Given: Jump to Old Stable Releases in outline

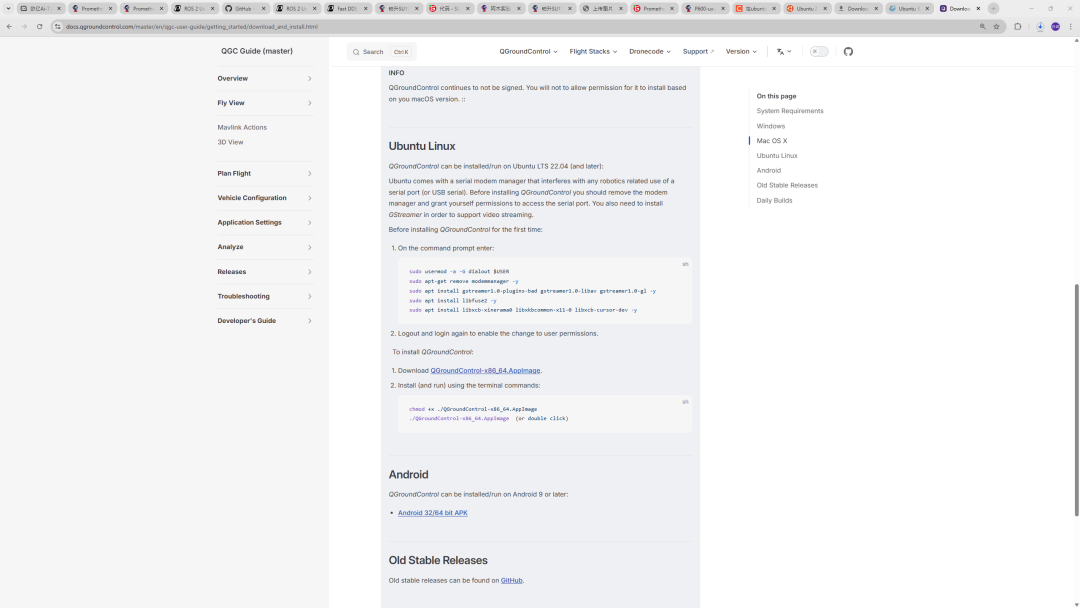Looking at the screenshot, I should tap(787, 185).
